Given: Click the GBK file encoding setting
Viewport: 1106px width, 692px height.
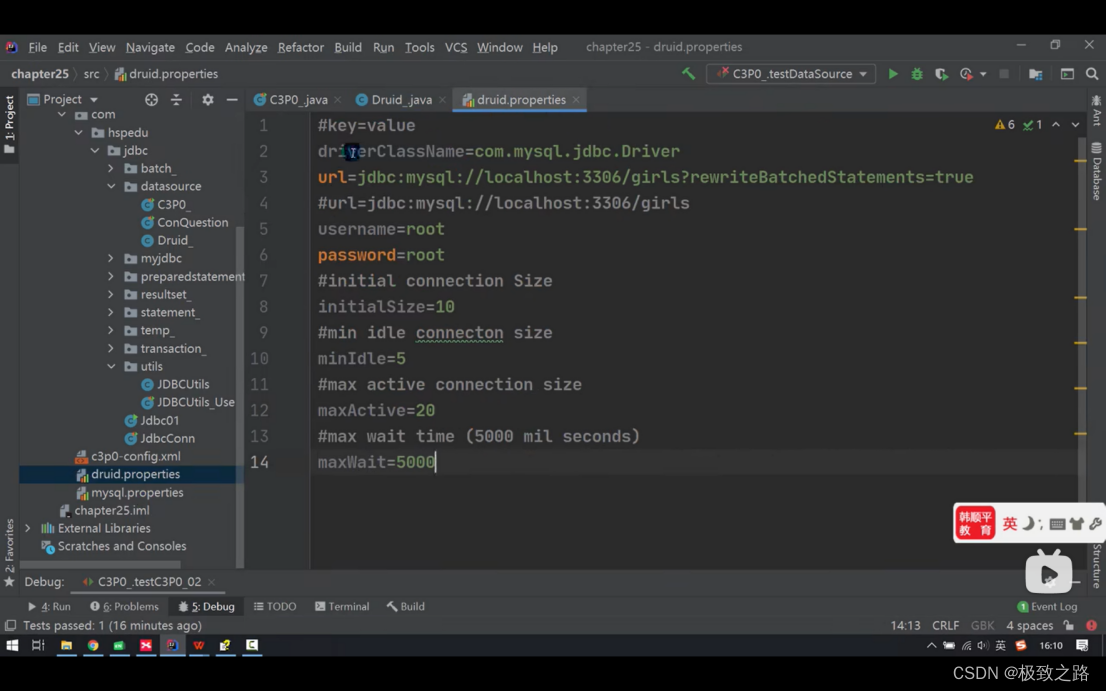Looking at the screenshot, I should pyautogui.click(x=982, y=626).
